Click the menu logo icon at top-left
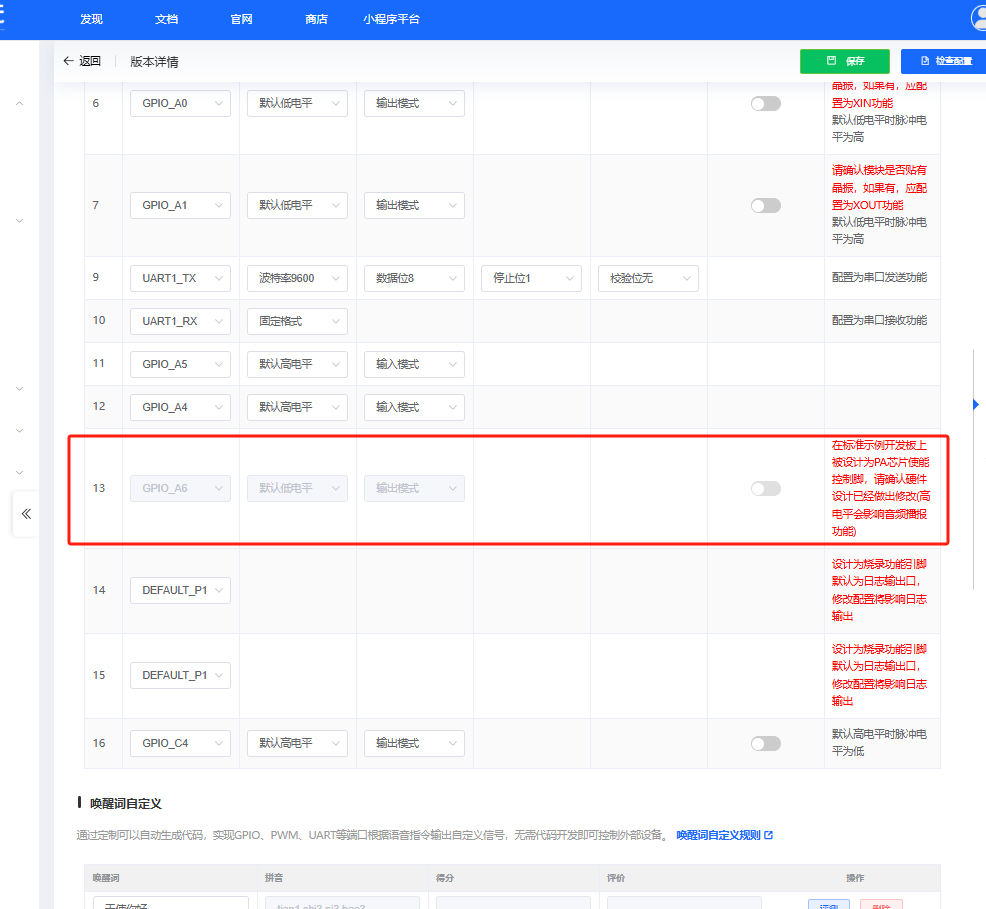 point(3,19)
